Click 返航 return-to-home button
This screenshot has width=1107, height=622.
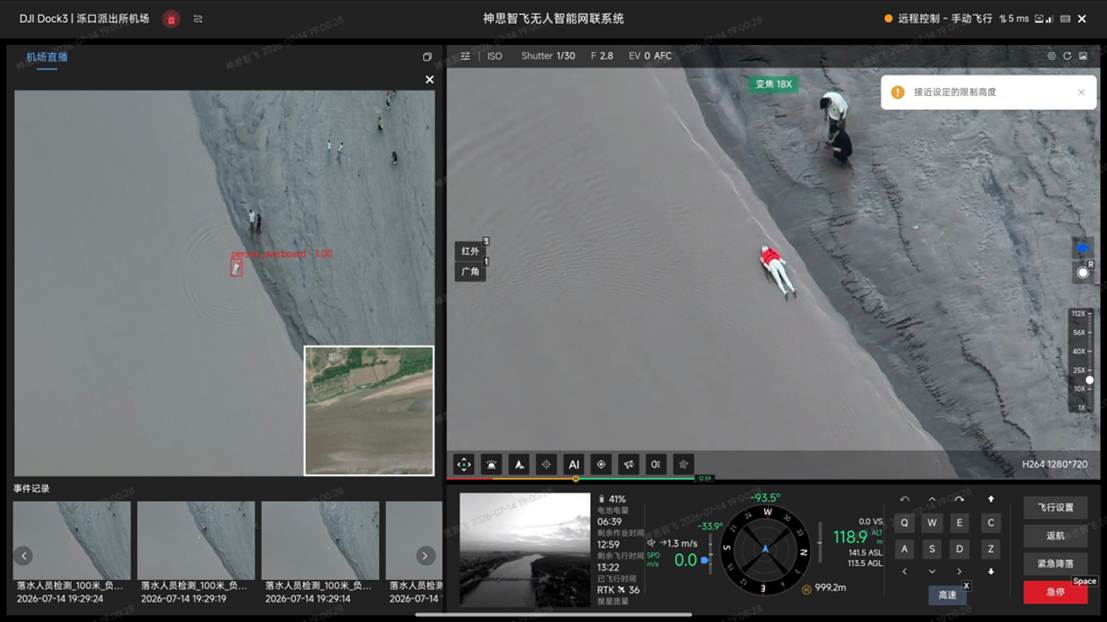(x=1055, y=536)
